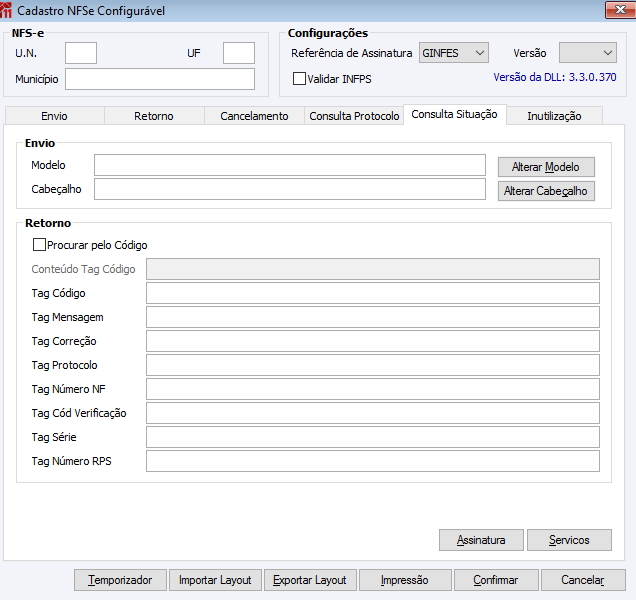Select the Consulta Protocolo tab

click(354, 116)
